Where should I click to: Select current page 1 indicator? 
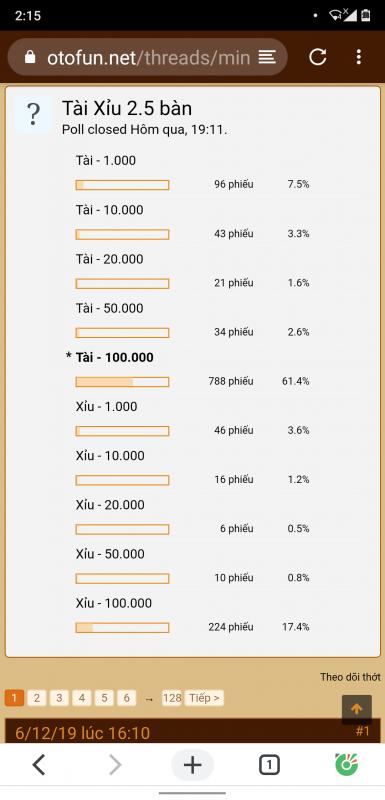coord(14,698)
